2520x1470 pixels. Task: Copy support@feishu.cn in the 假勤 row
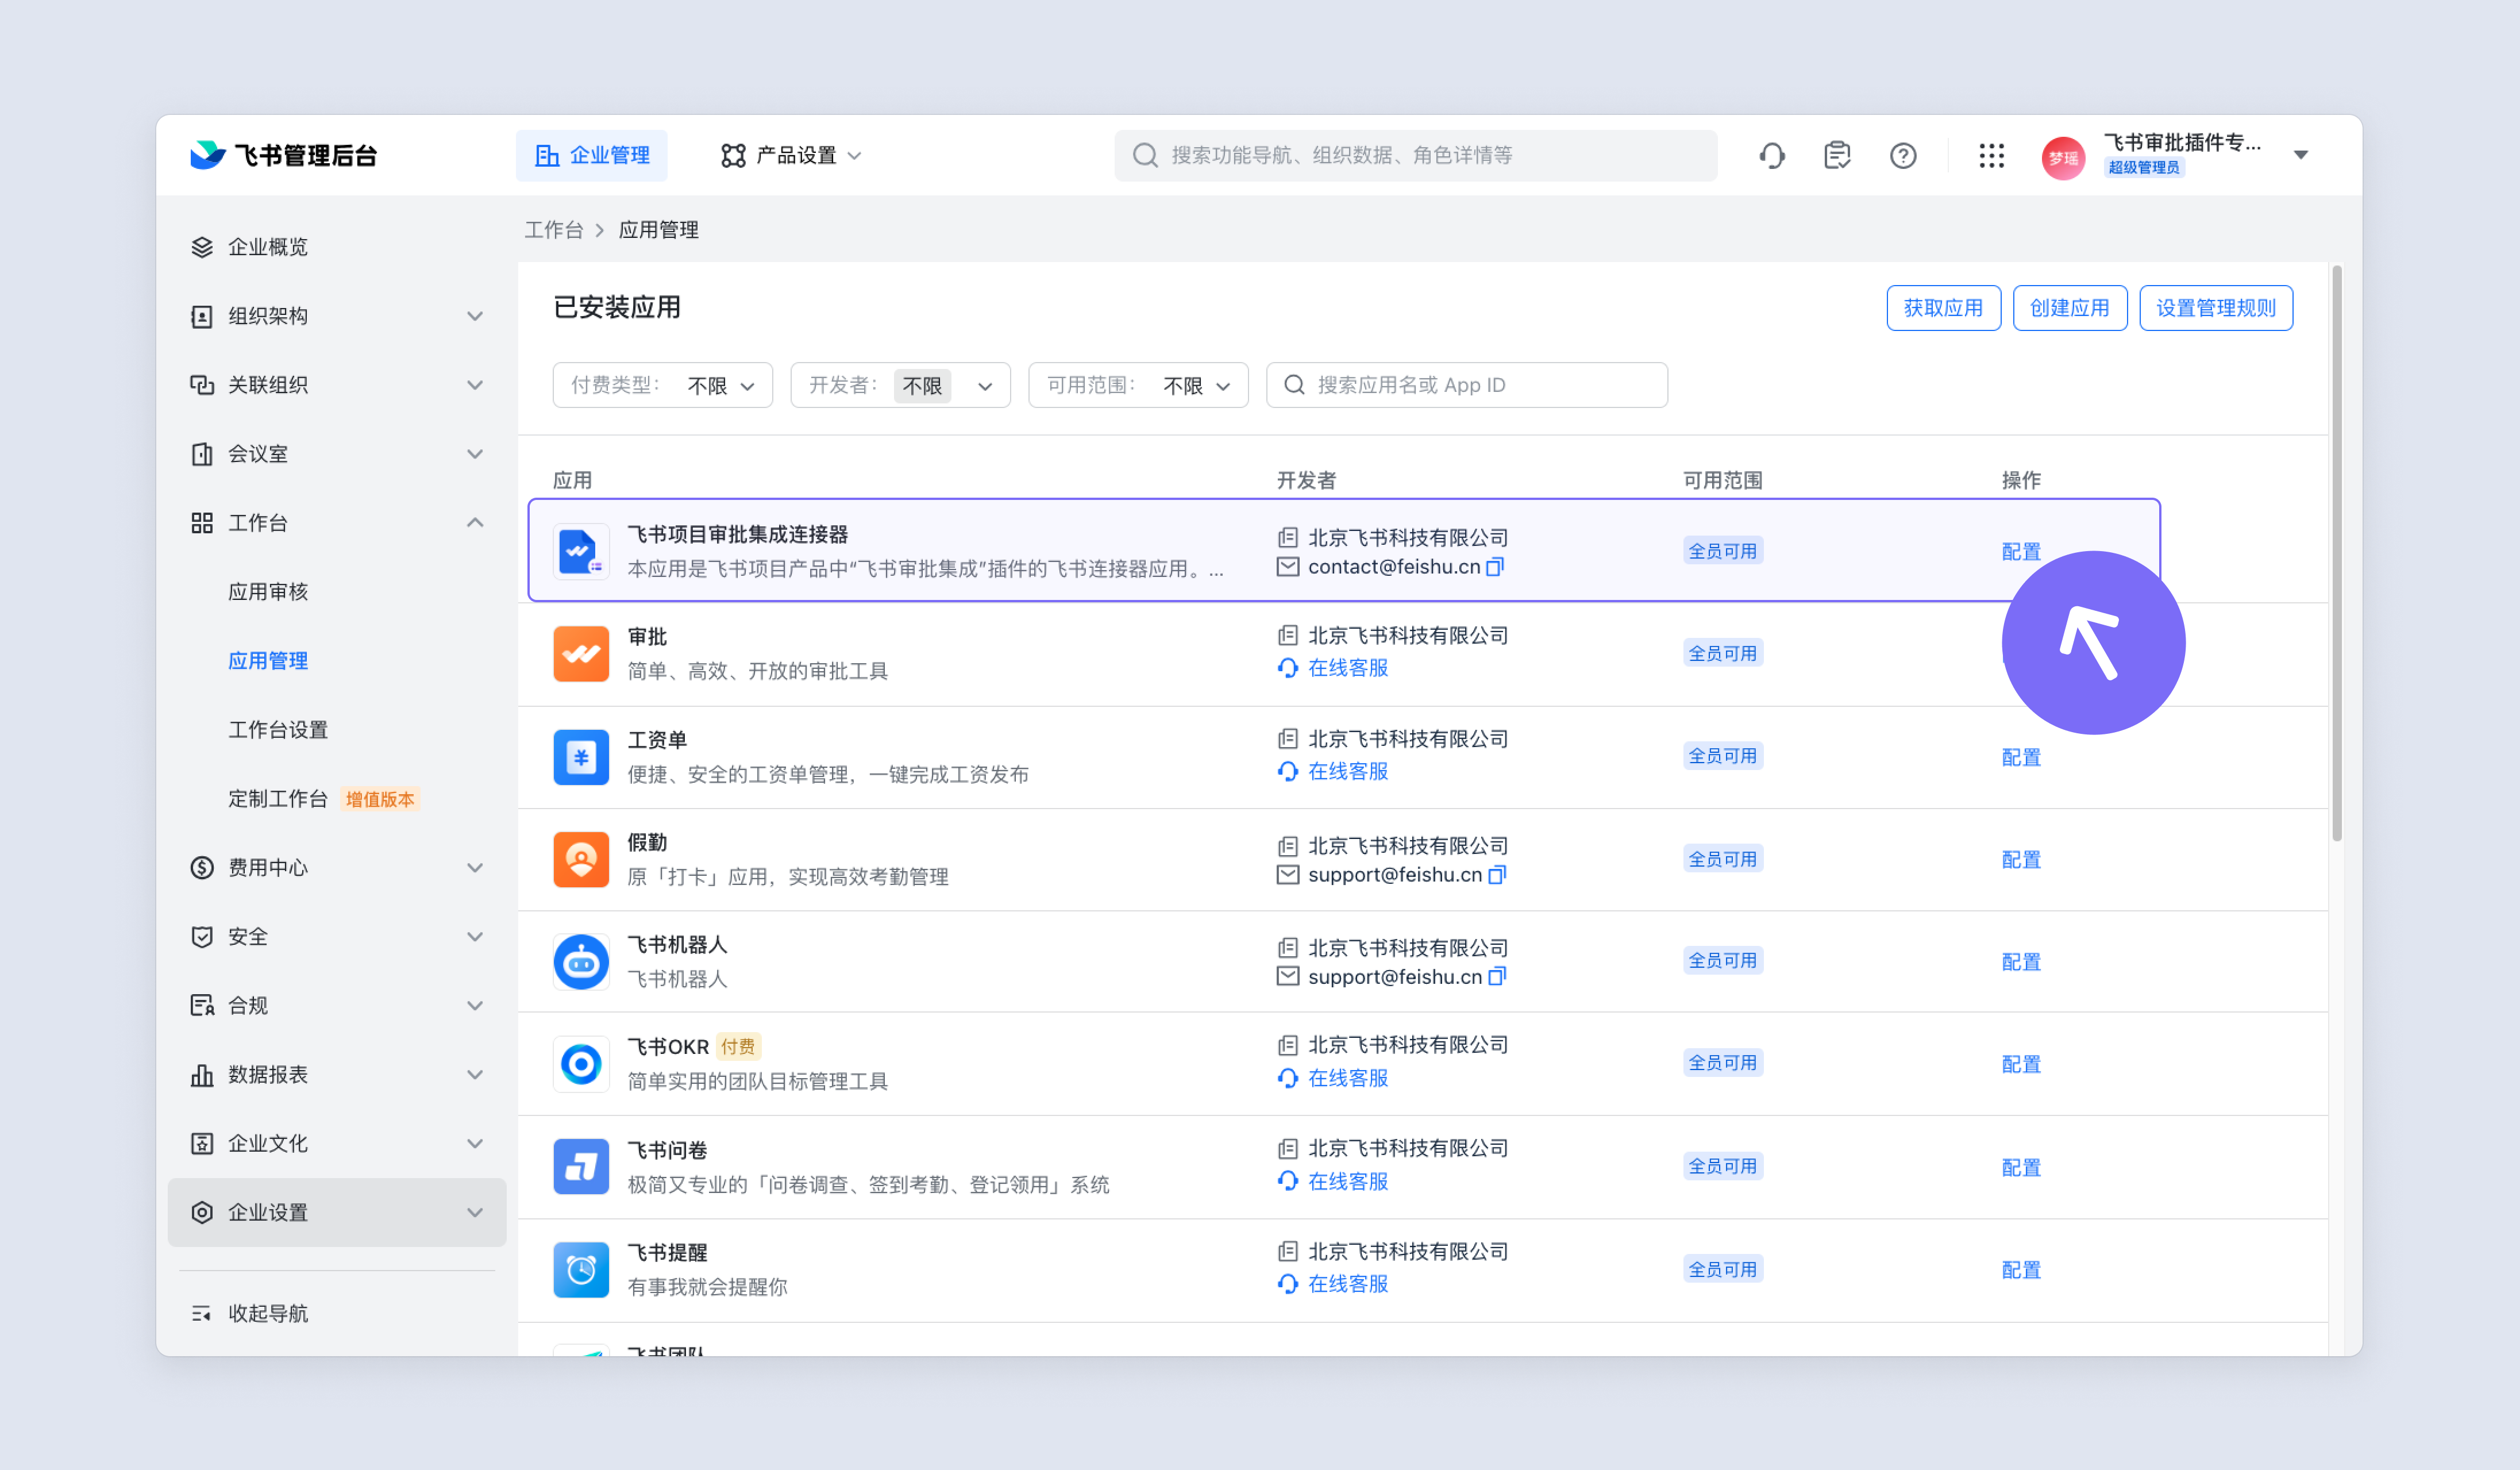tap(1497, 875)
